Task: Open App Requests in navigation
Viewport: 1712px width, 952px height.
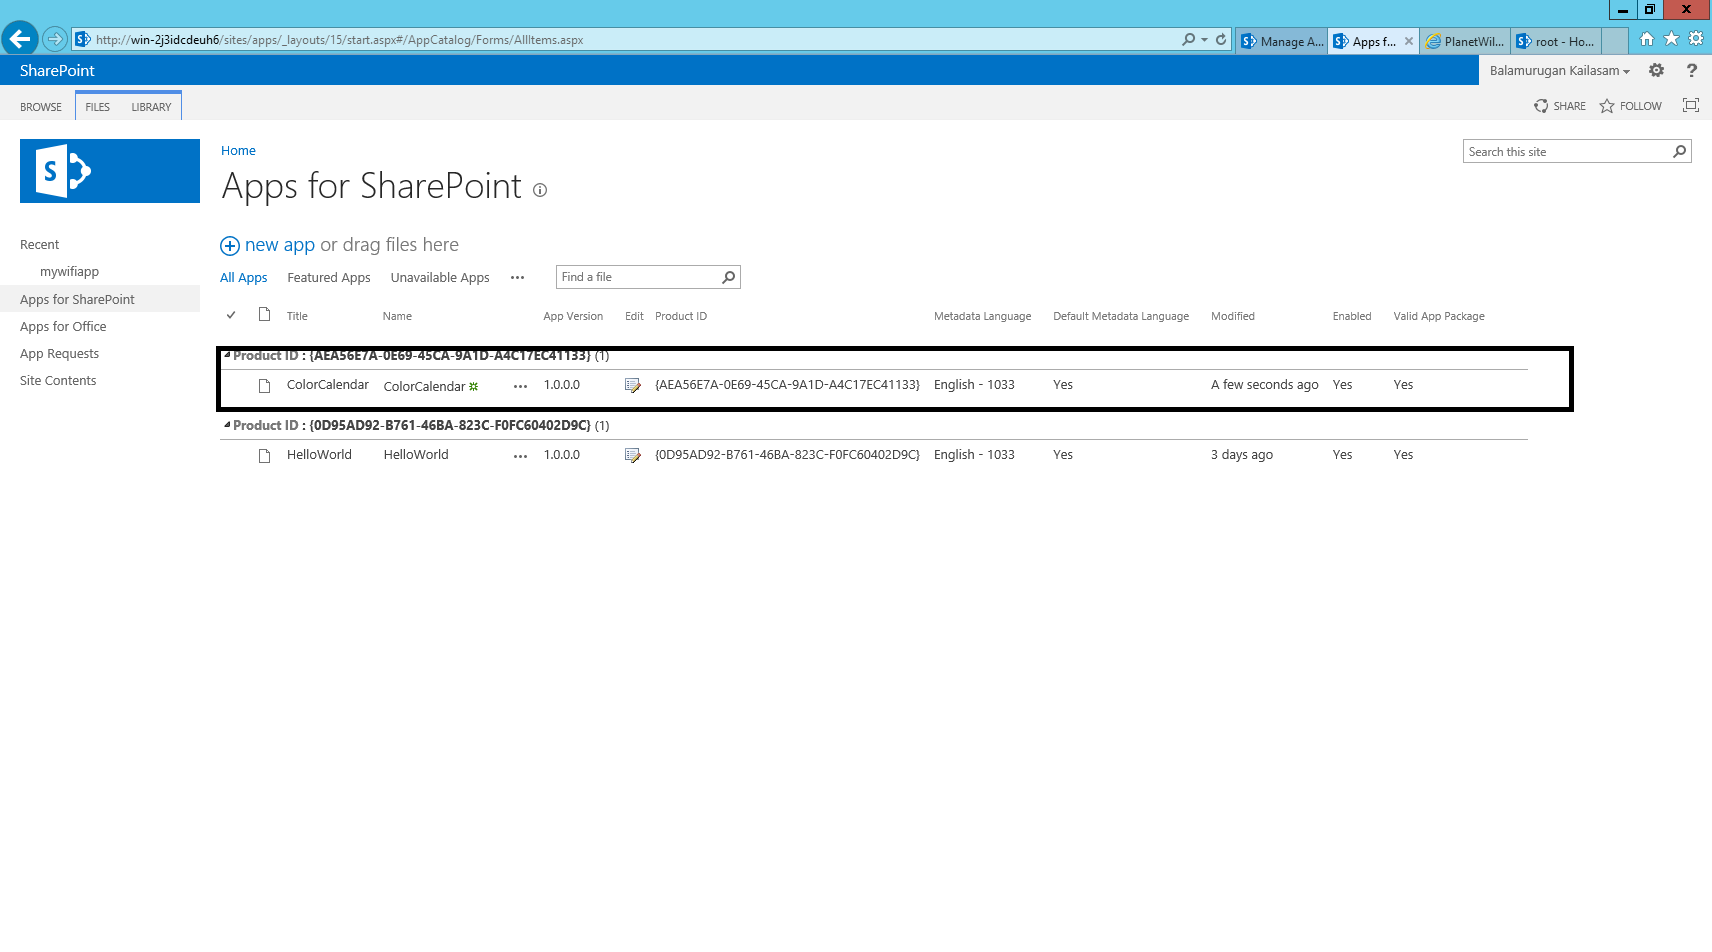Action: [59, 354]
